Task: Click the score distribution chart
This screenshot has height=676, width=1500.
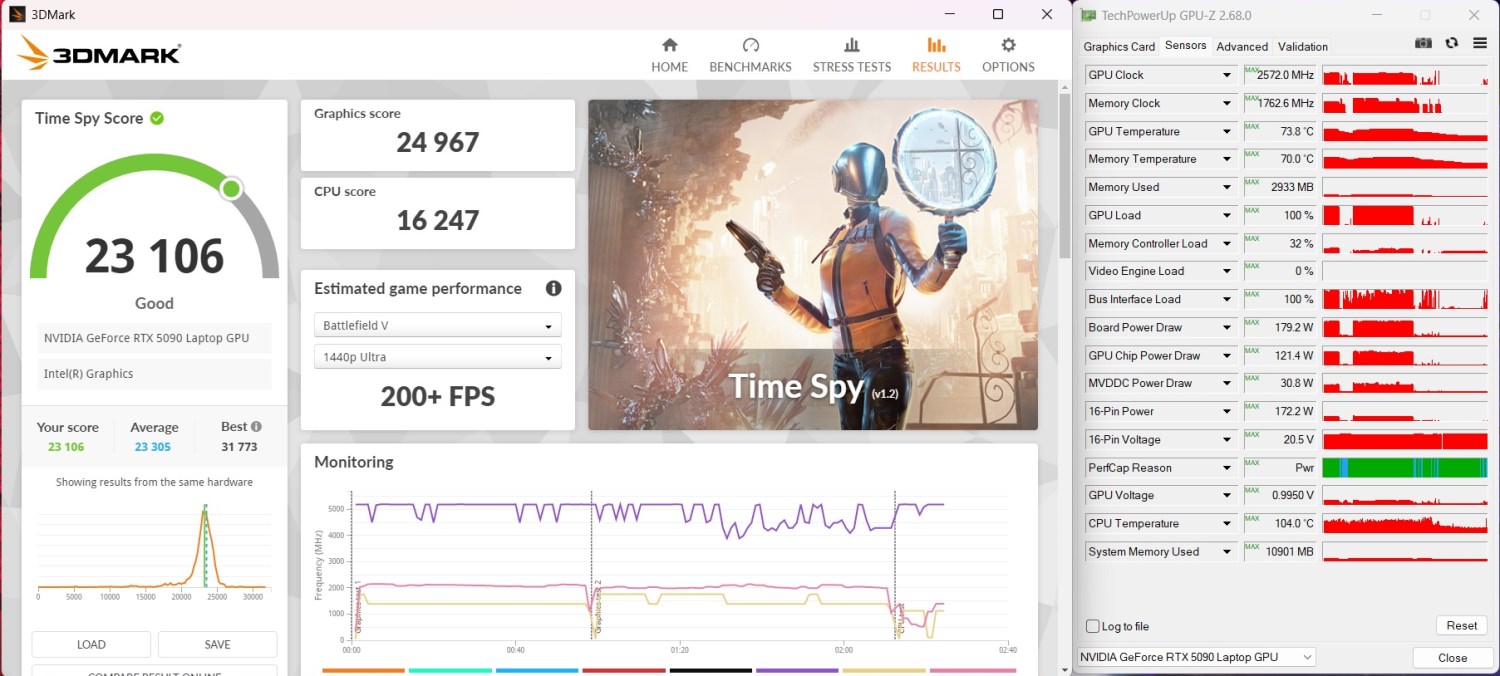Action: [x=152, y=550]
